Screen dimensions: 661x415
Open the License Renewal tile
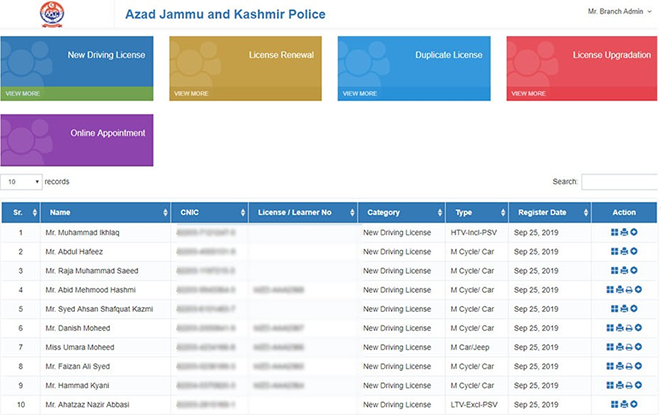(245, 68)
